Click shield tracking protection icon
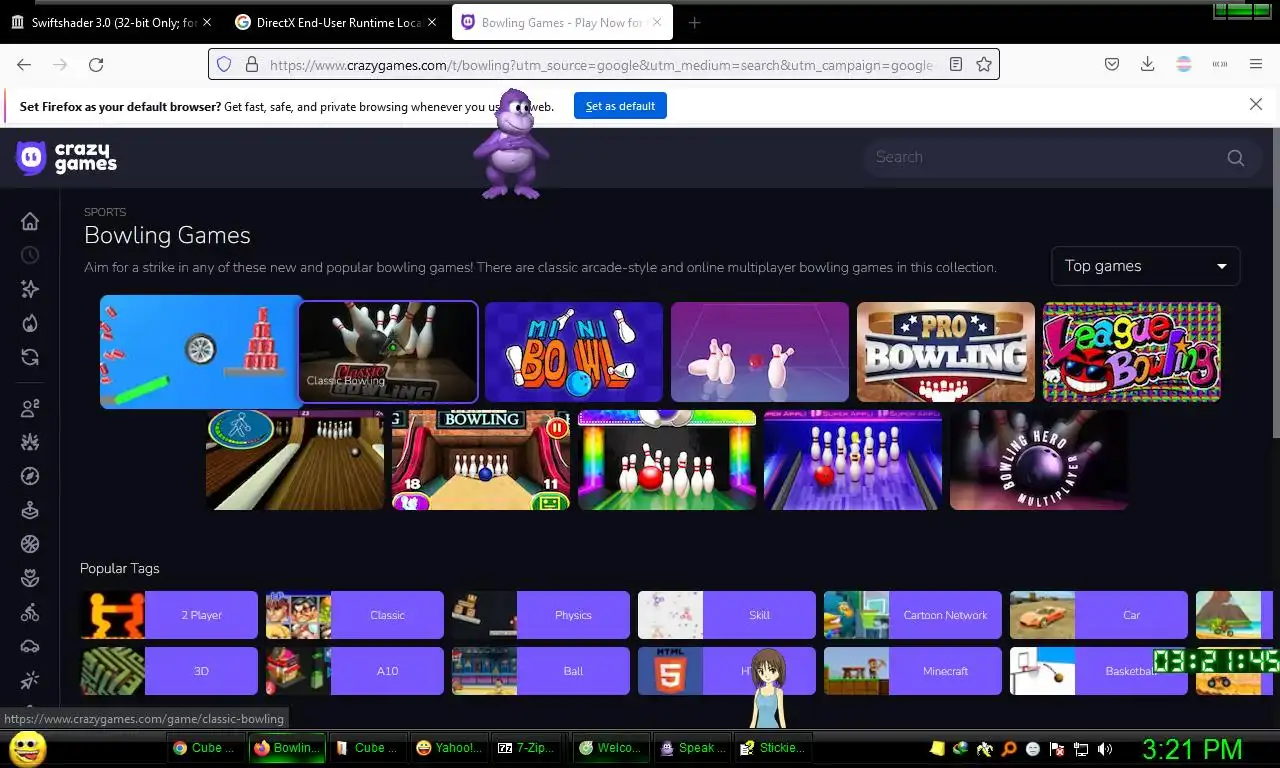Viewport: 1280px width, 768px height. click(x=224, y=64)
